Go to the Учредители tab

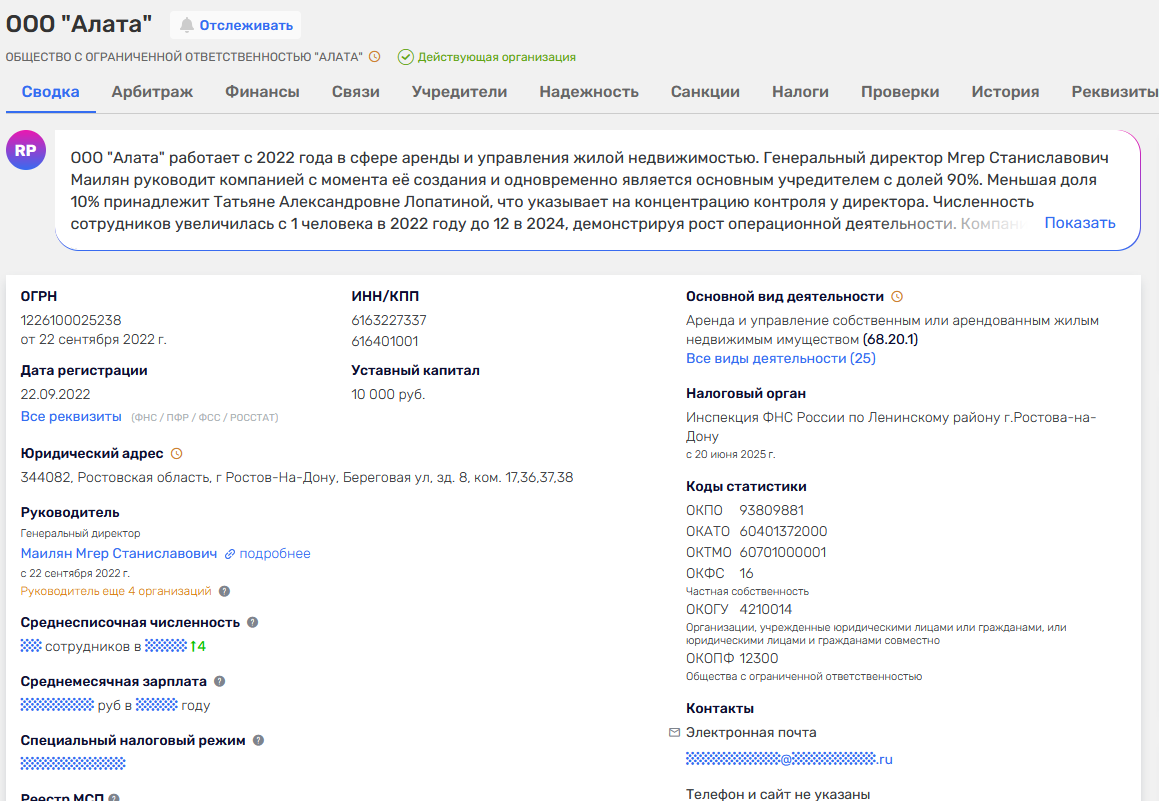point(459,92)
